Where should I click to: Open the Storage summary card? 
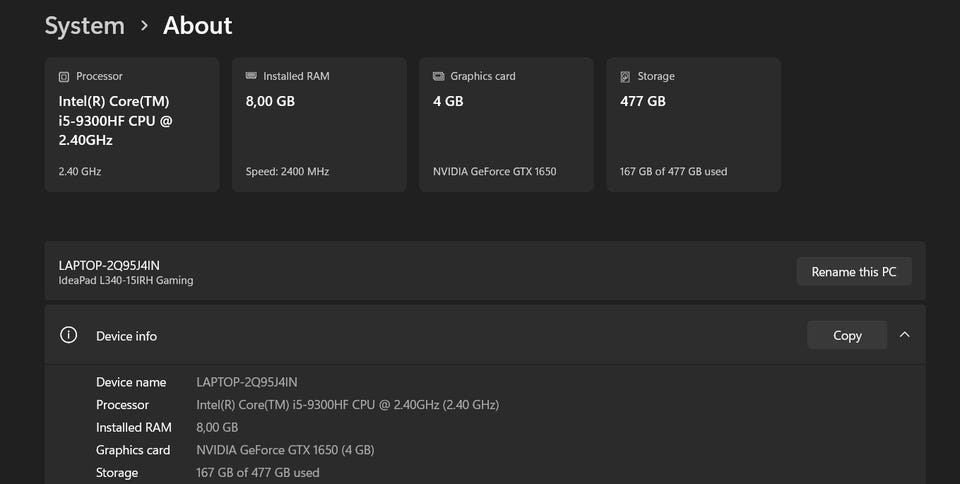694,125
